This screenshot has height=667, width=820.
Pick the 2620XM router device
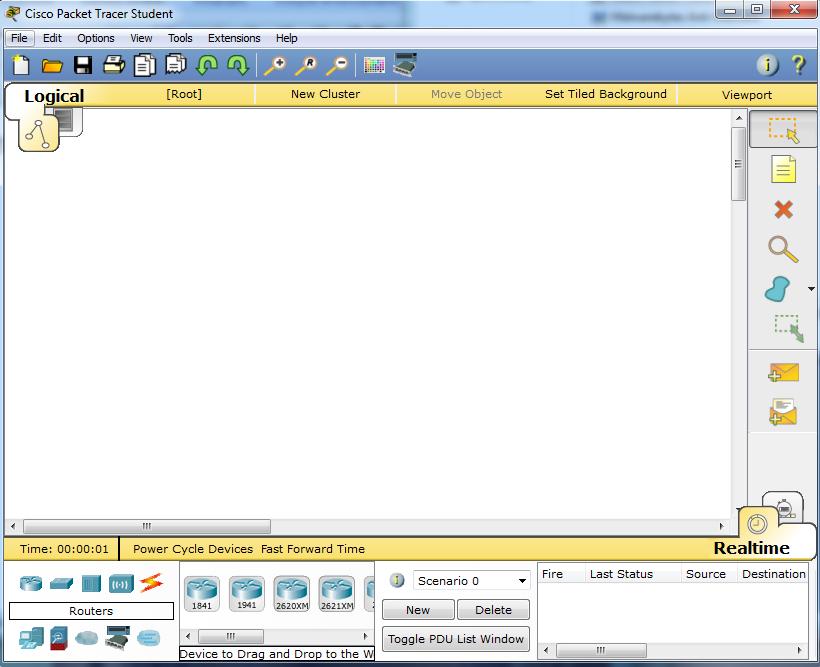click(x=292, y=594)
